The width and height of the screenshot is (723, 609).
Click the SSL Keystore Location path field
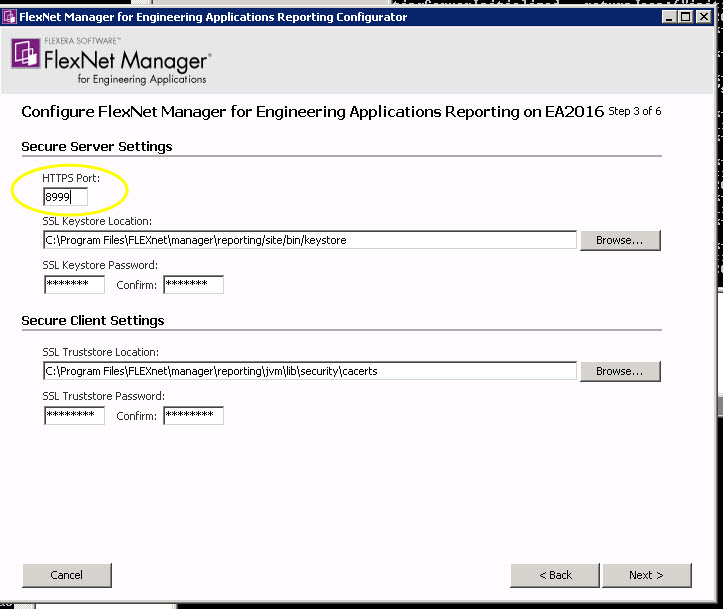click(x=309, y=240)
